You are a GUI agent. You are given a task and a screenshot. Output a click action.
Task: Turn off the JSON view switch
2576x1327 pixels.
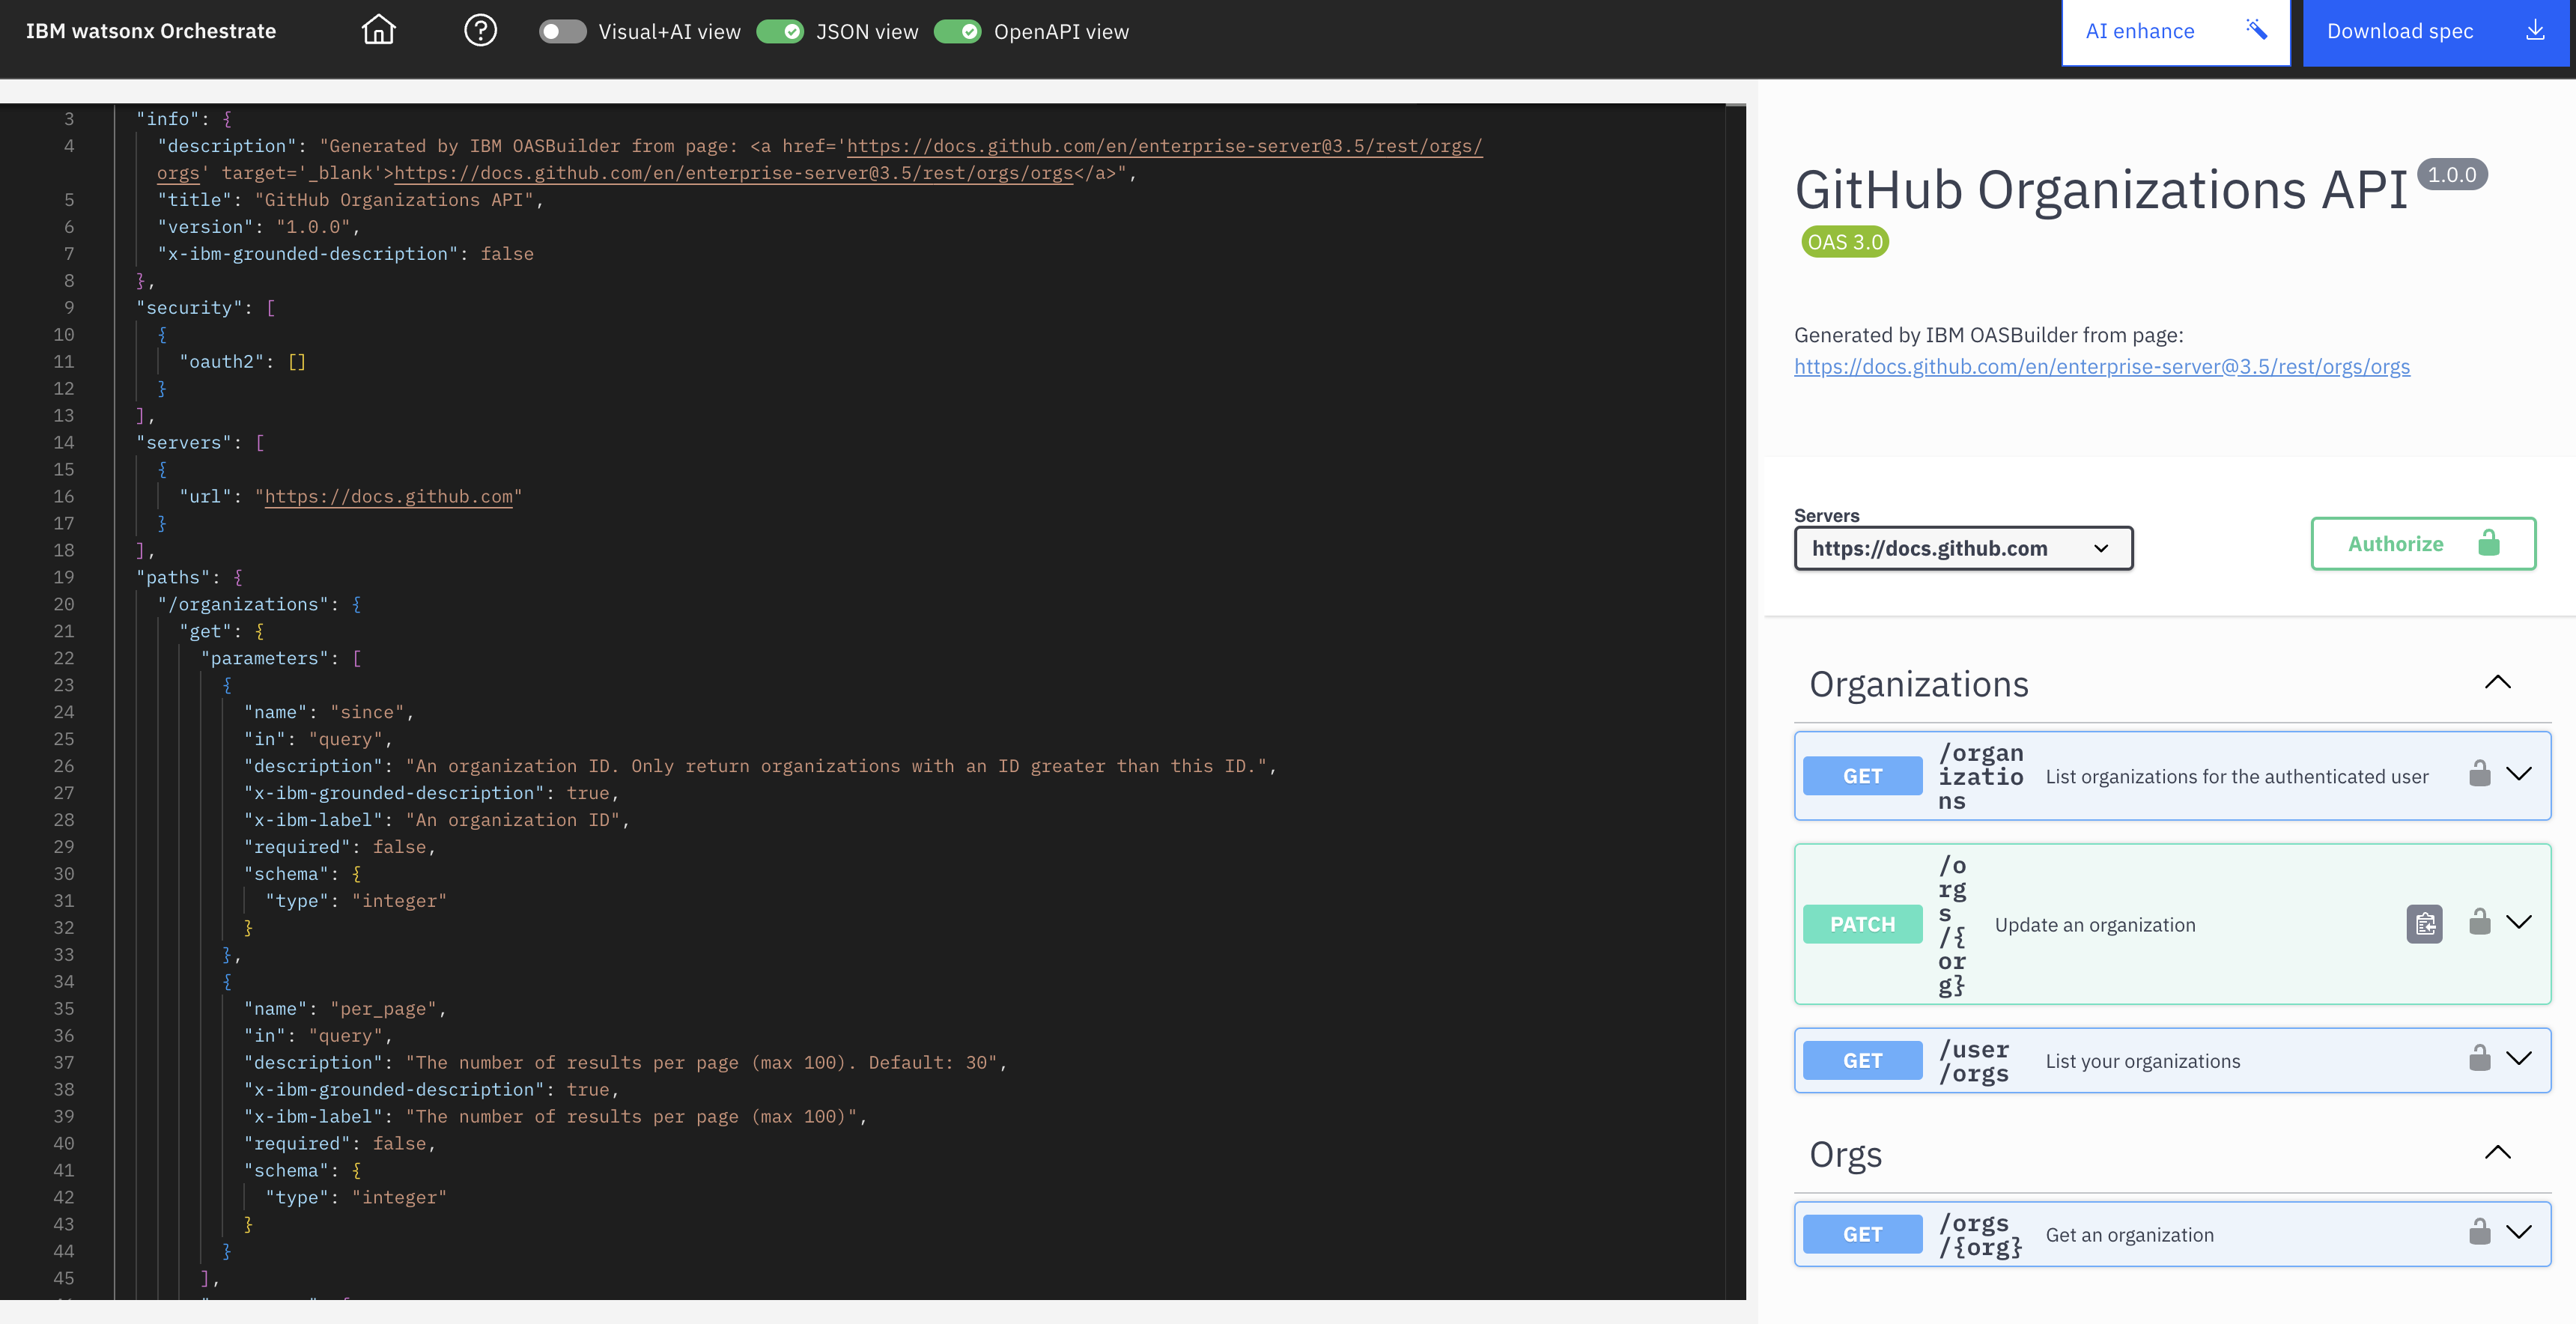[780, 31]
